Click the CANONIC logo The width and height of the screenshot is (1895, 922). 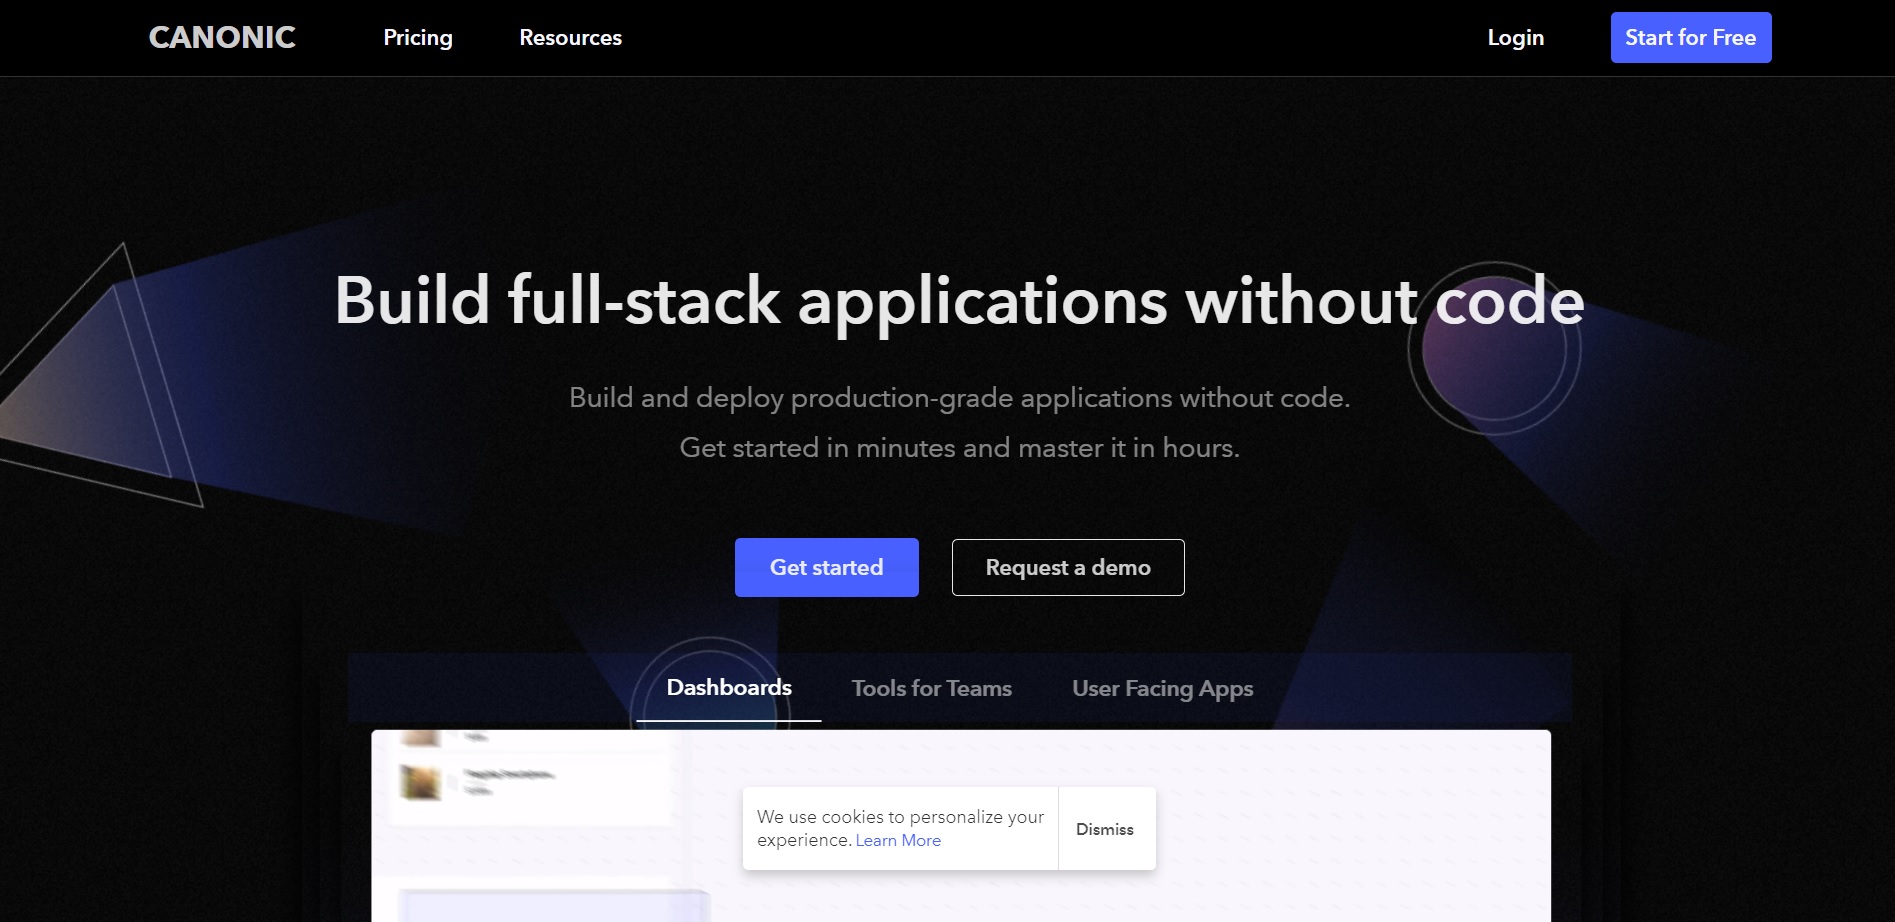coord(222,37)
